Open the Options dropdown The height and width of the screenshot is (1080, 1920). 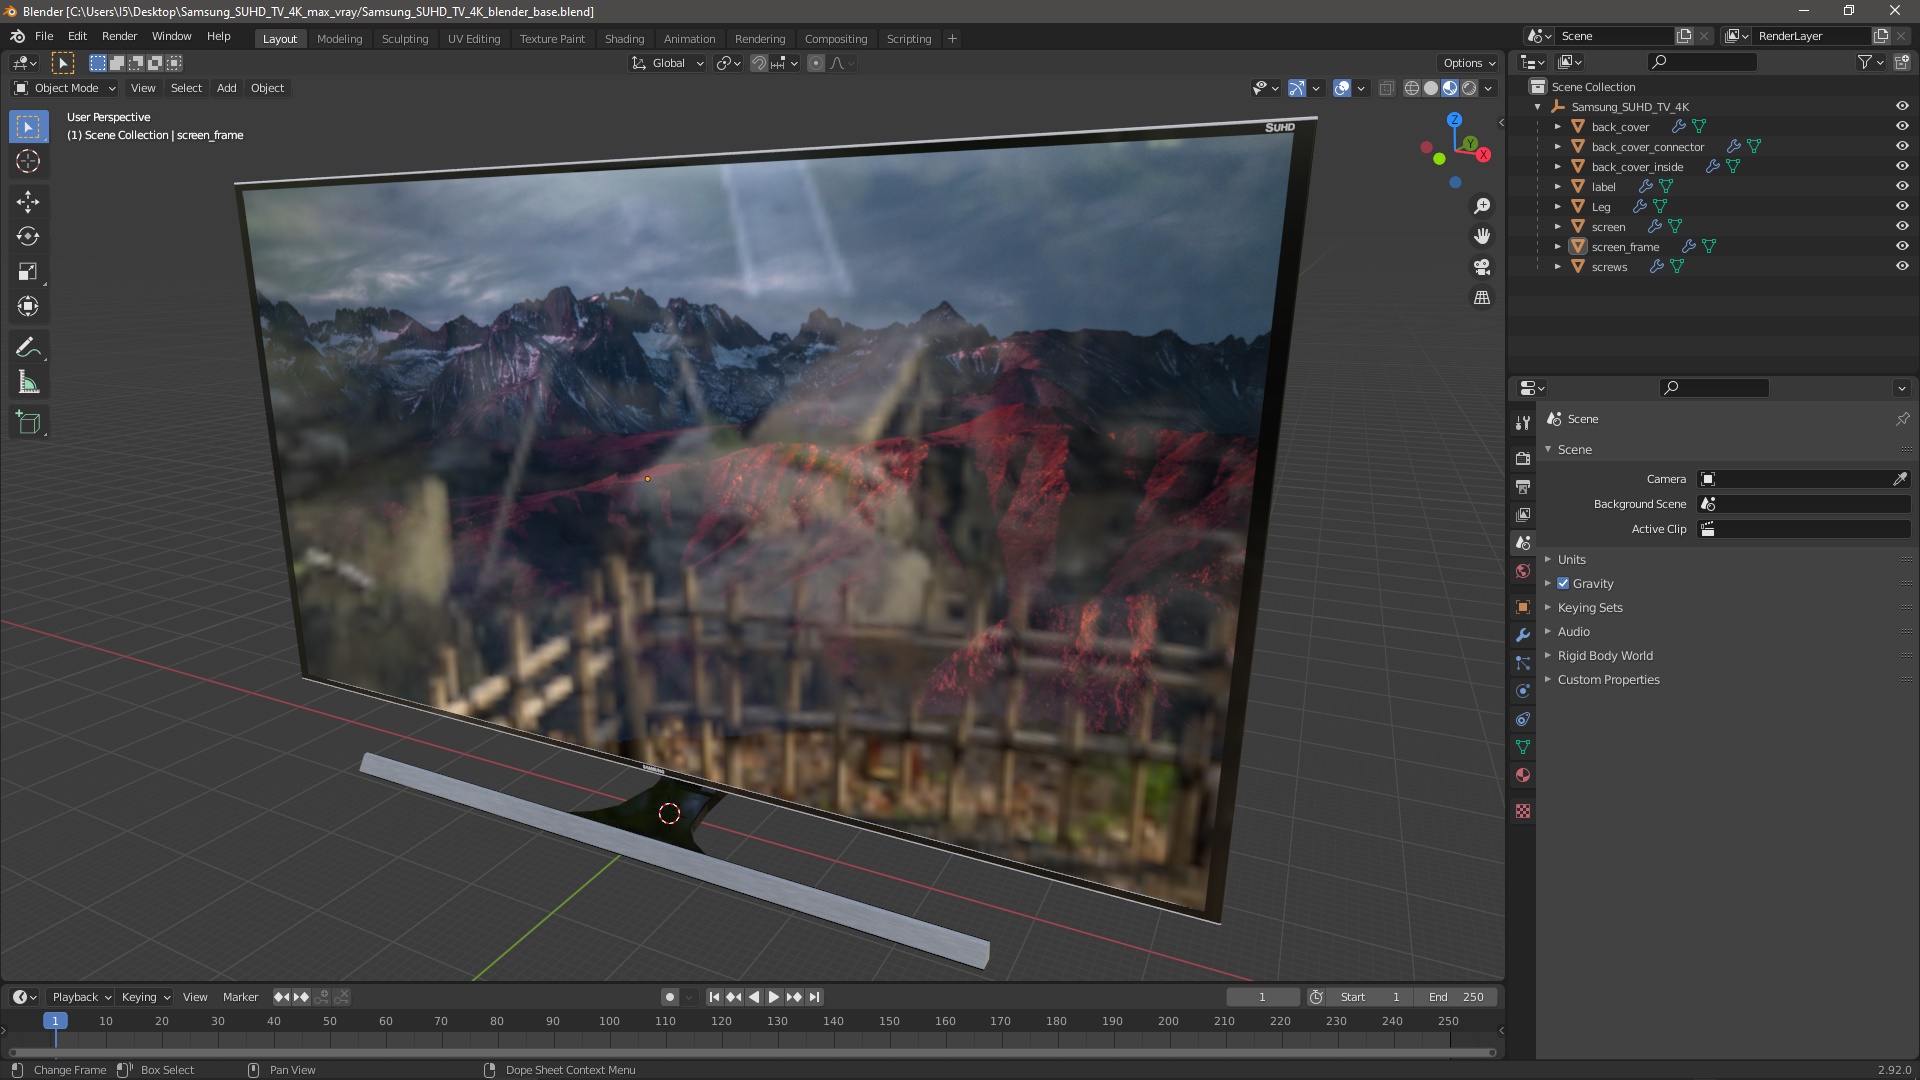[1469, 63]
